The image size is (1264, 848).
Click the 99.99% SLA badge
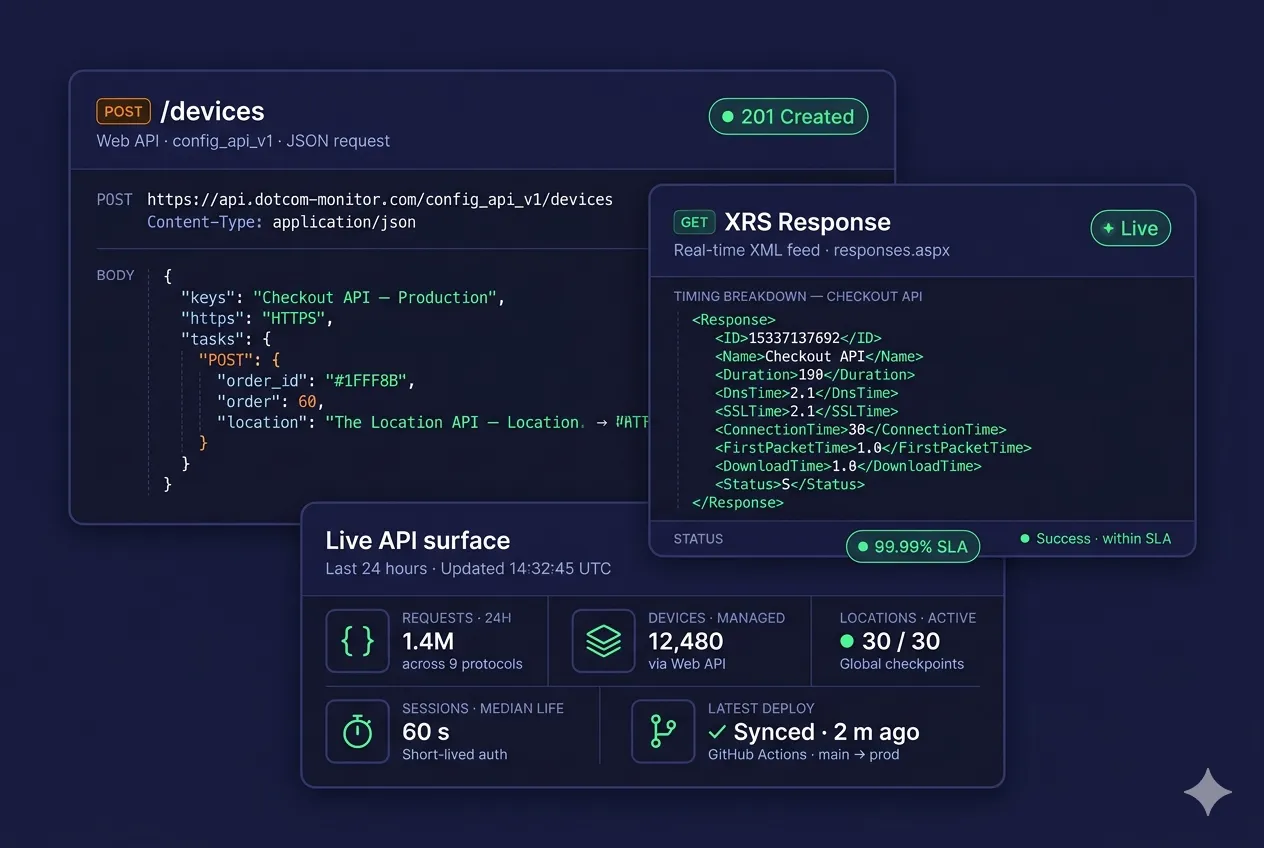913,547
